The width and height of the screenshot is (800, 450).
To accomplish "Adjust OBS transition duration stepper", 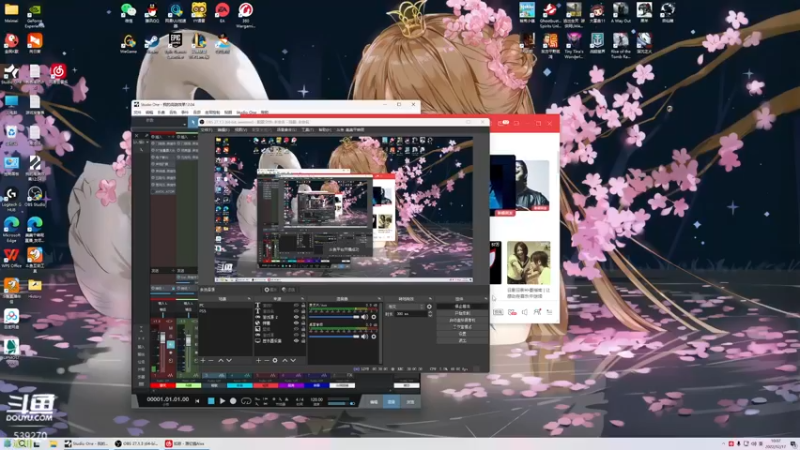I will coord(430,314).
